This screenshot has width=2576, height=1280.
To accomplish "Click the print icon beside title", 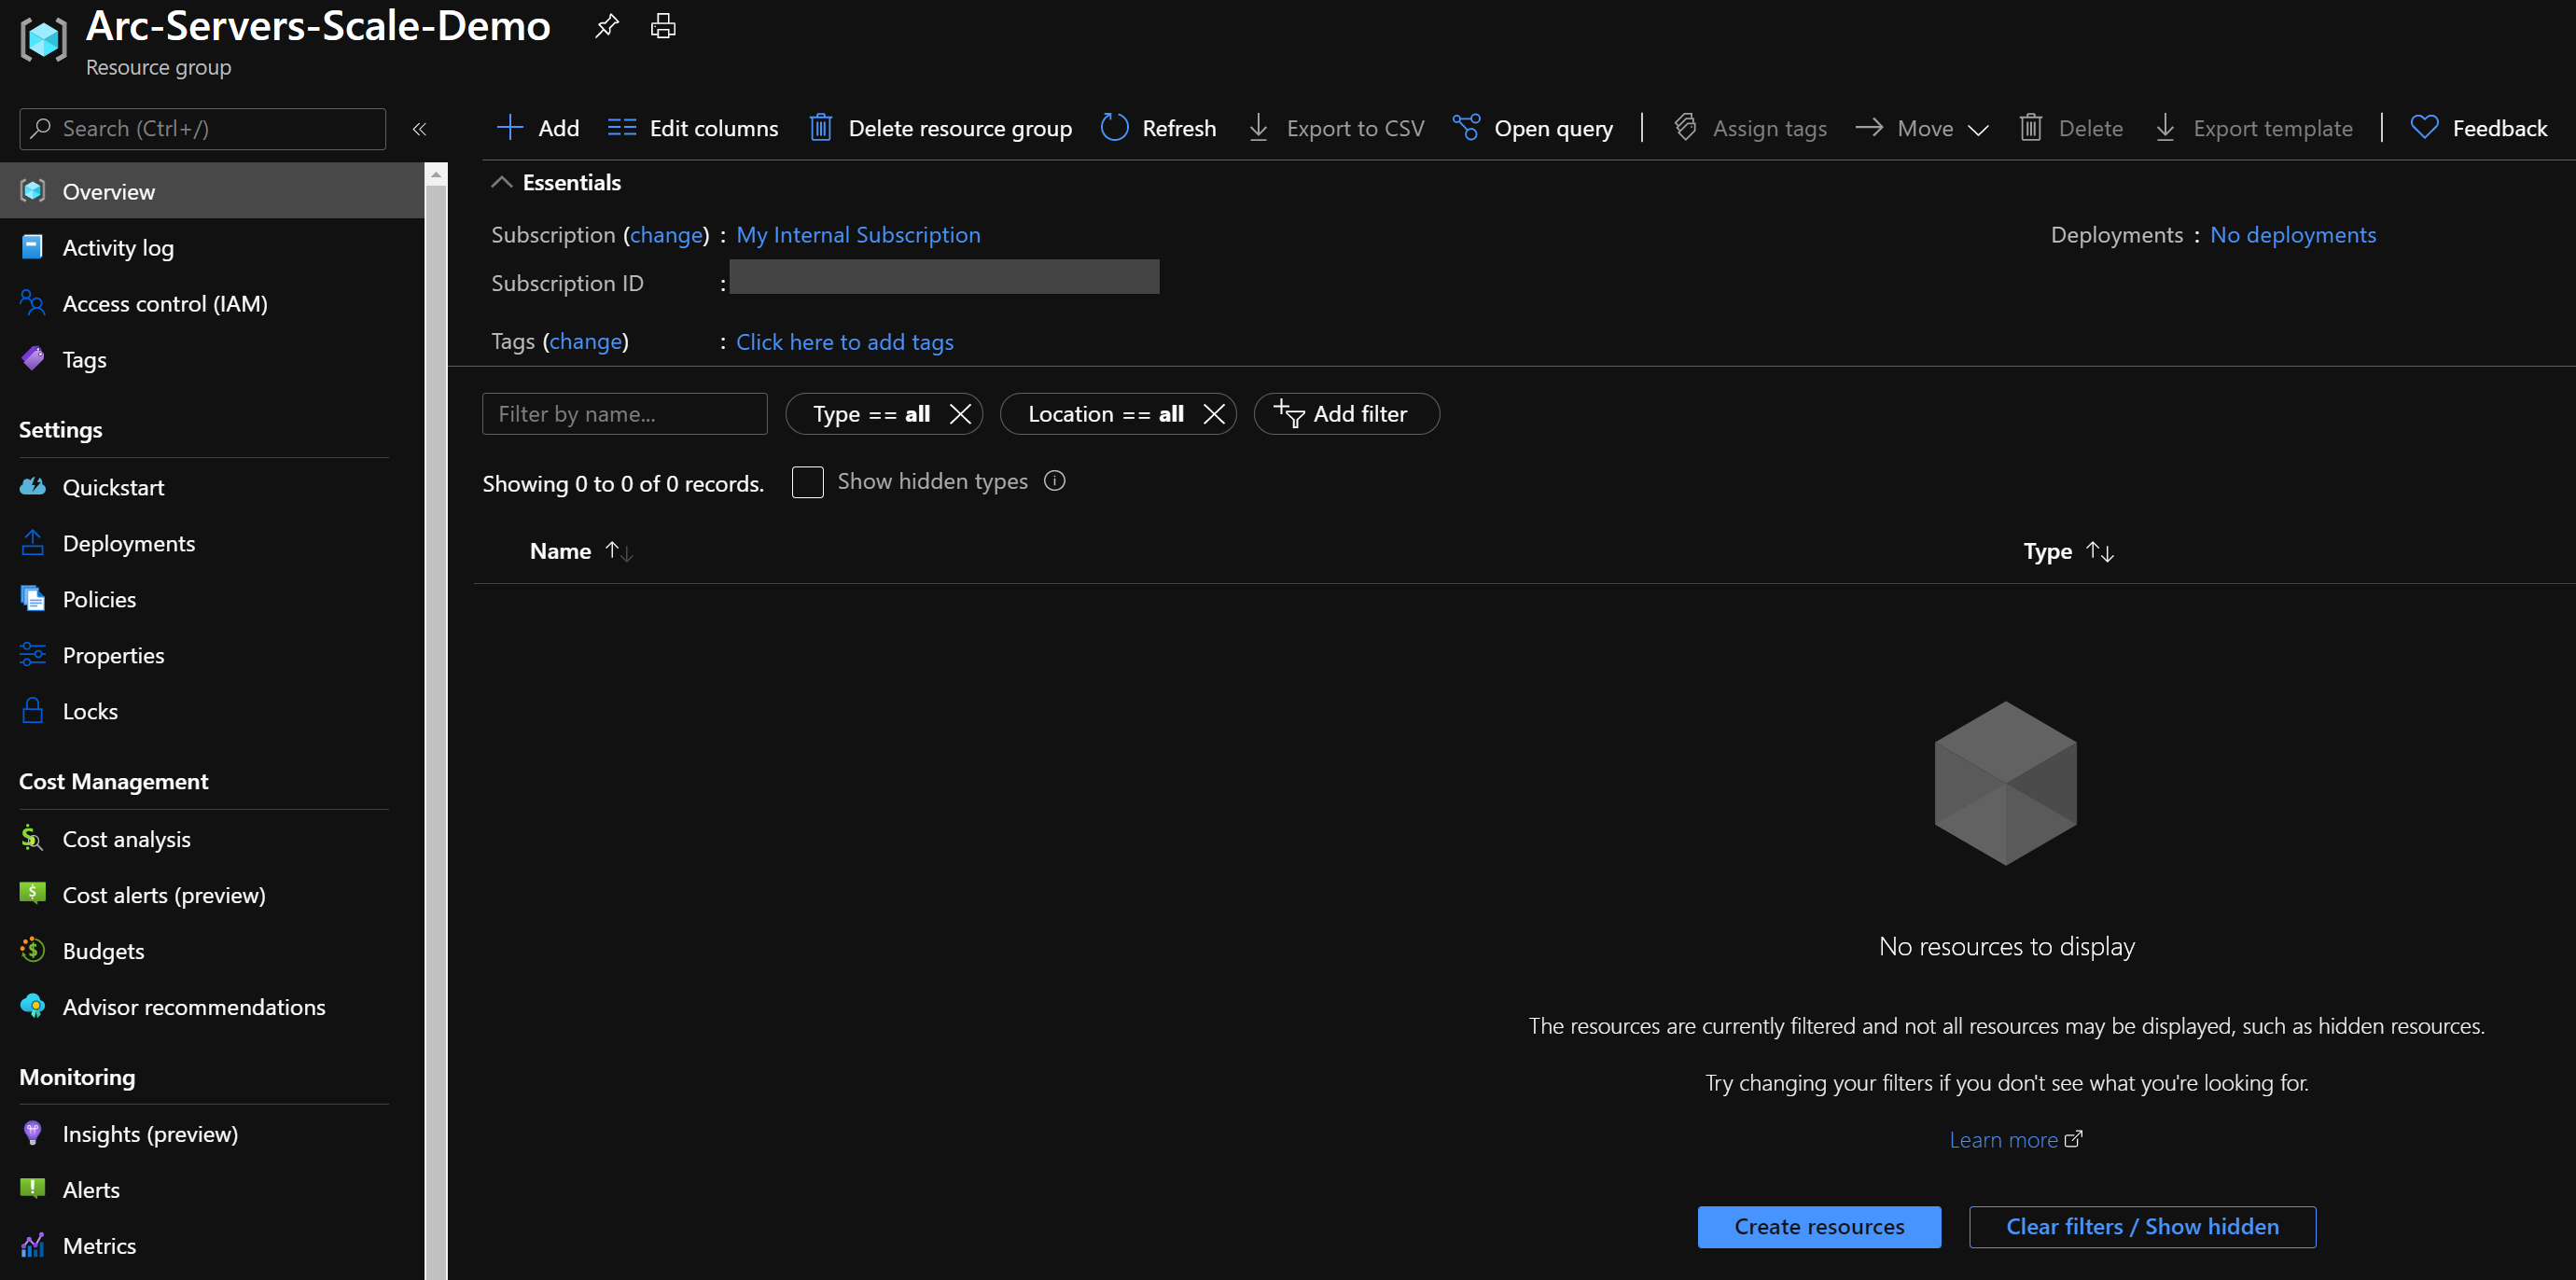I will (663, 26).
